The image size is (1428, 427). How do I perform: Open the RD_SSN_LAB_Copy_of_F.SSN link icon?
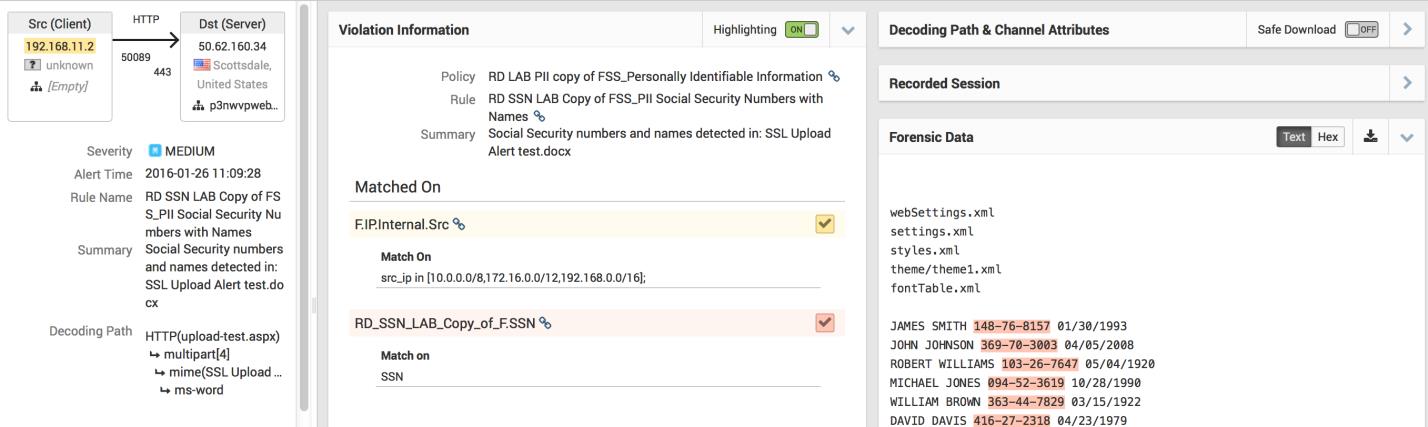[545, 323]
